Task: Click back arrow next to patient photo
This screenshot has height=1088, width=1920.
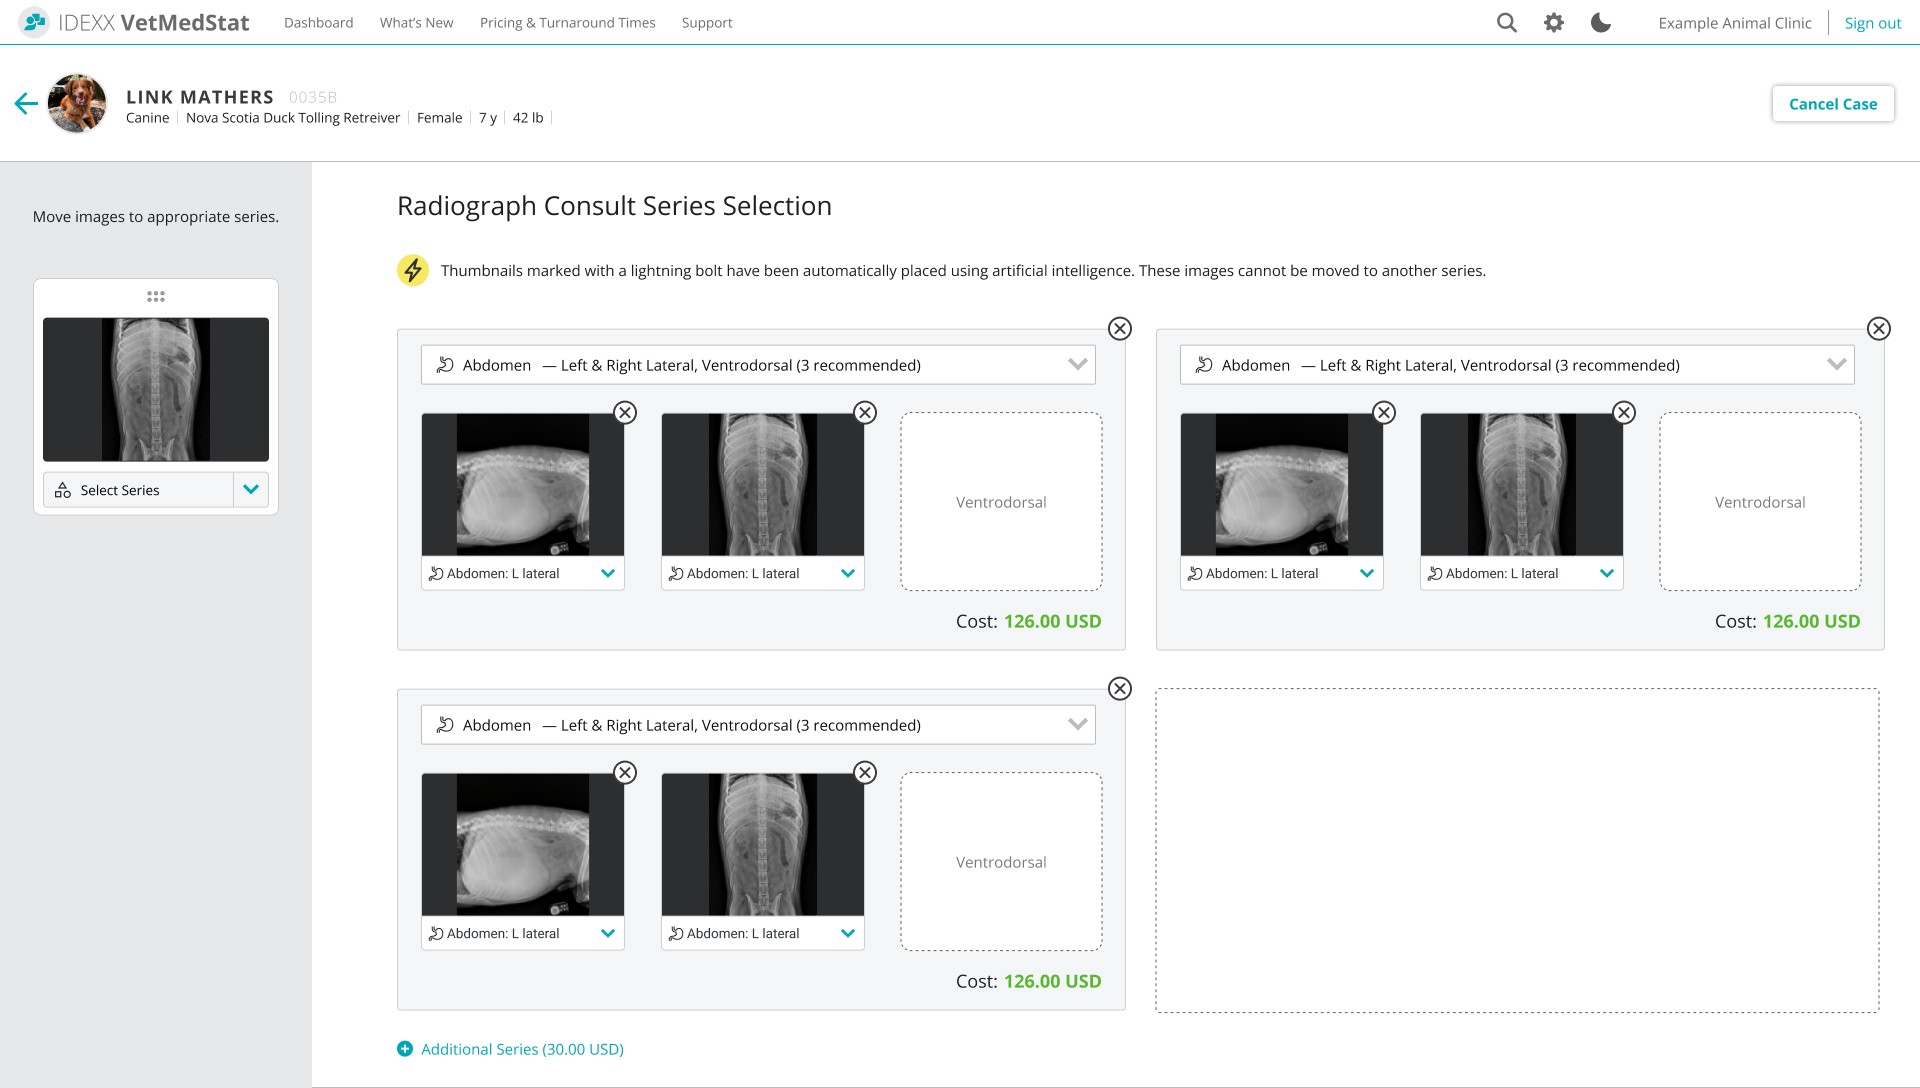Action: (x=26, y=103)
